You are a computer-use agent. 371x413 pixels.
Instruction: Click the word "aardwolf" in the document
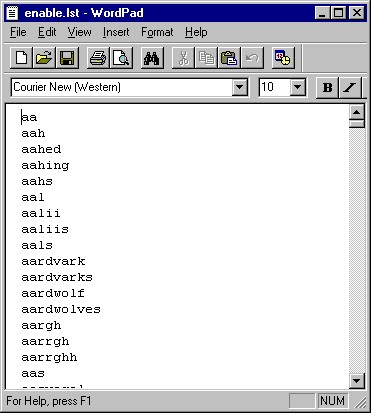(53, 293)
